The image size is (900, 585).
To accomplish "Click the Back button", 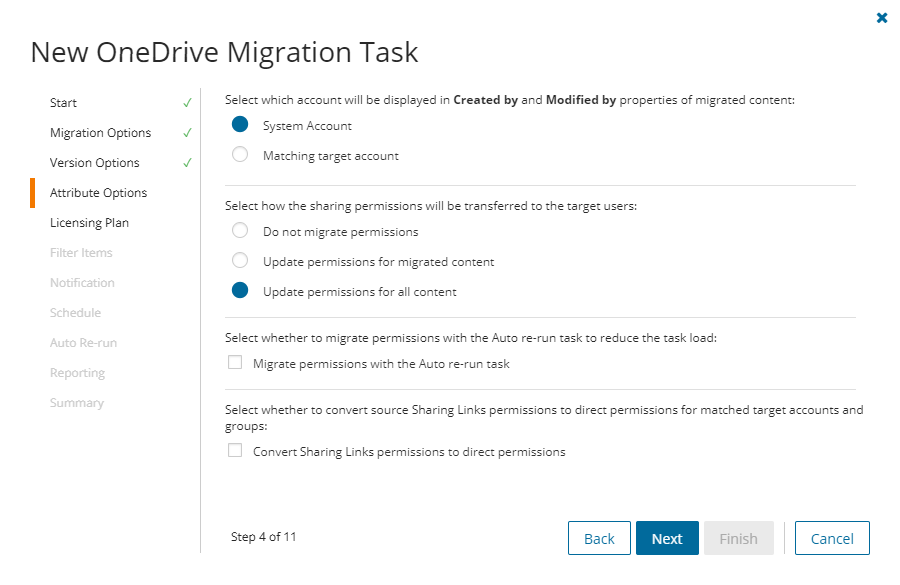I will [599, 538].
